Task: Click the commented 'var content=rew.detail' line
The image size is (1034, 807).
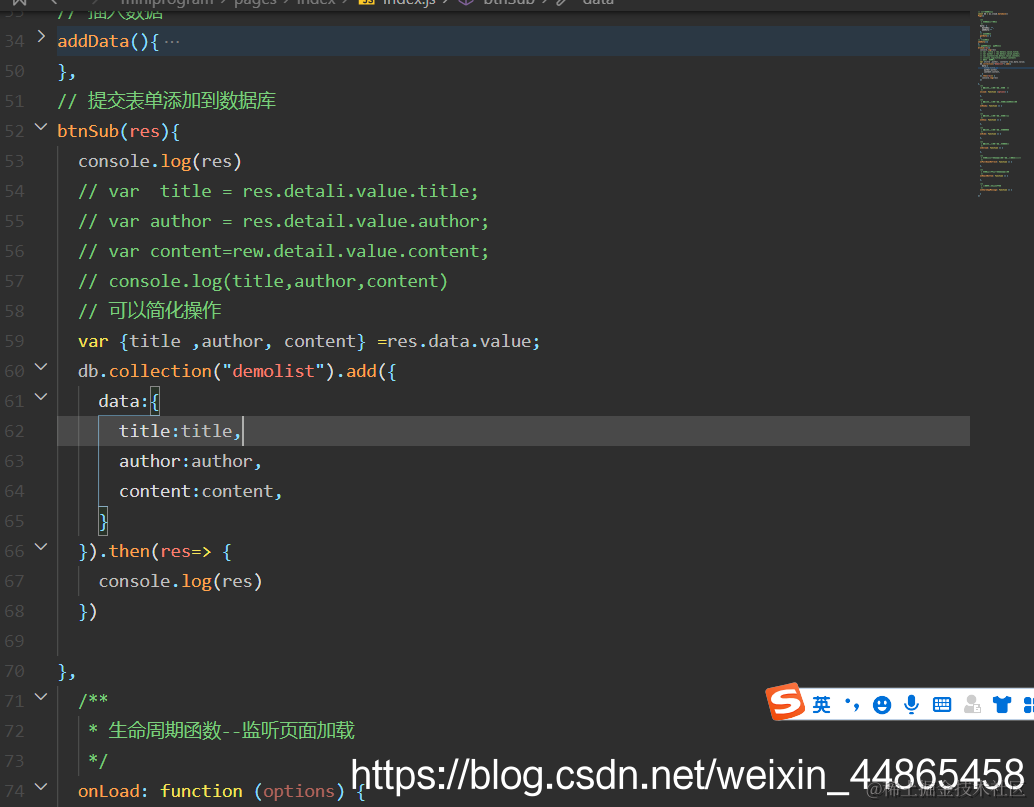Action: tap(283, 251)
